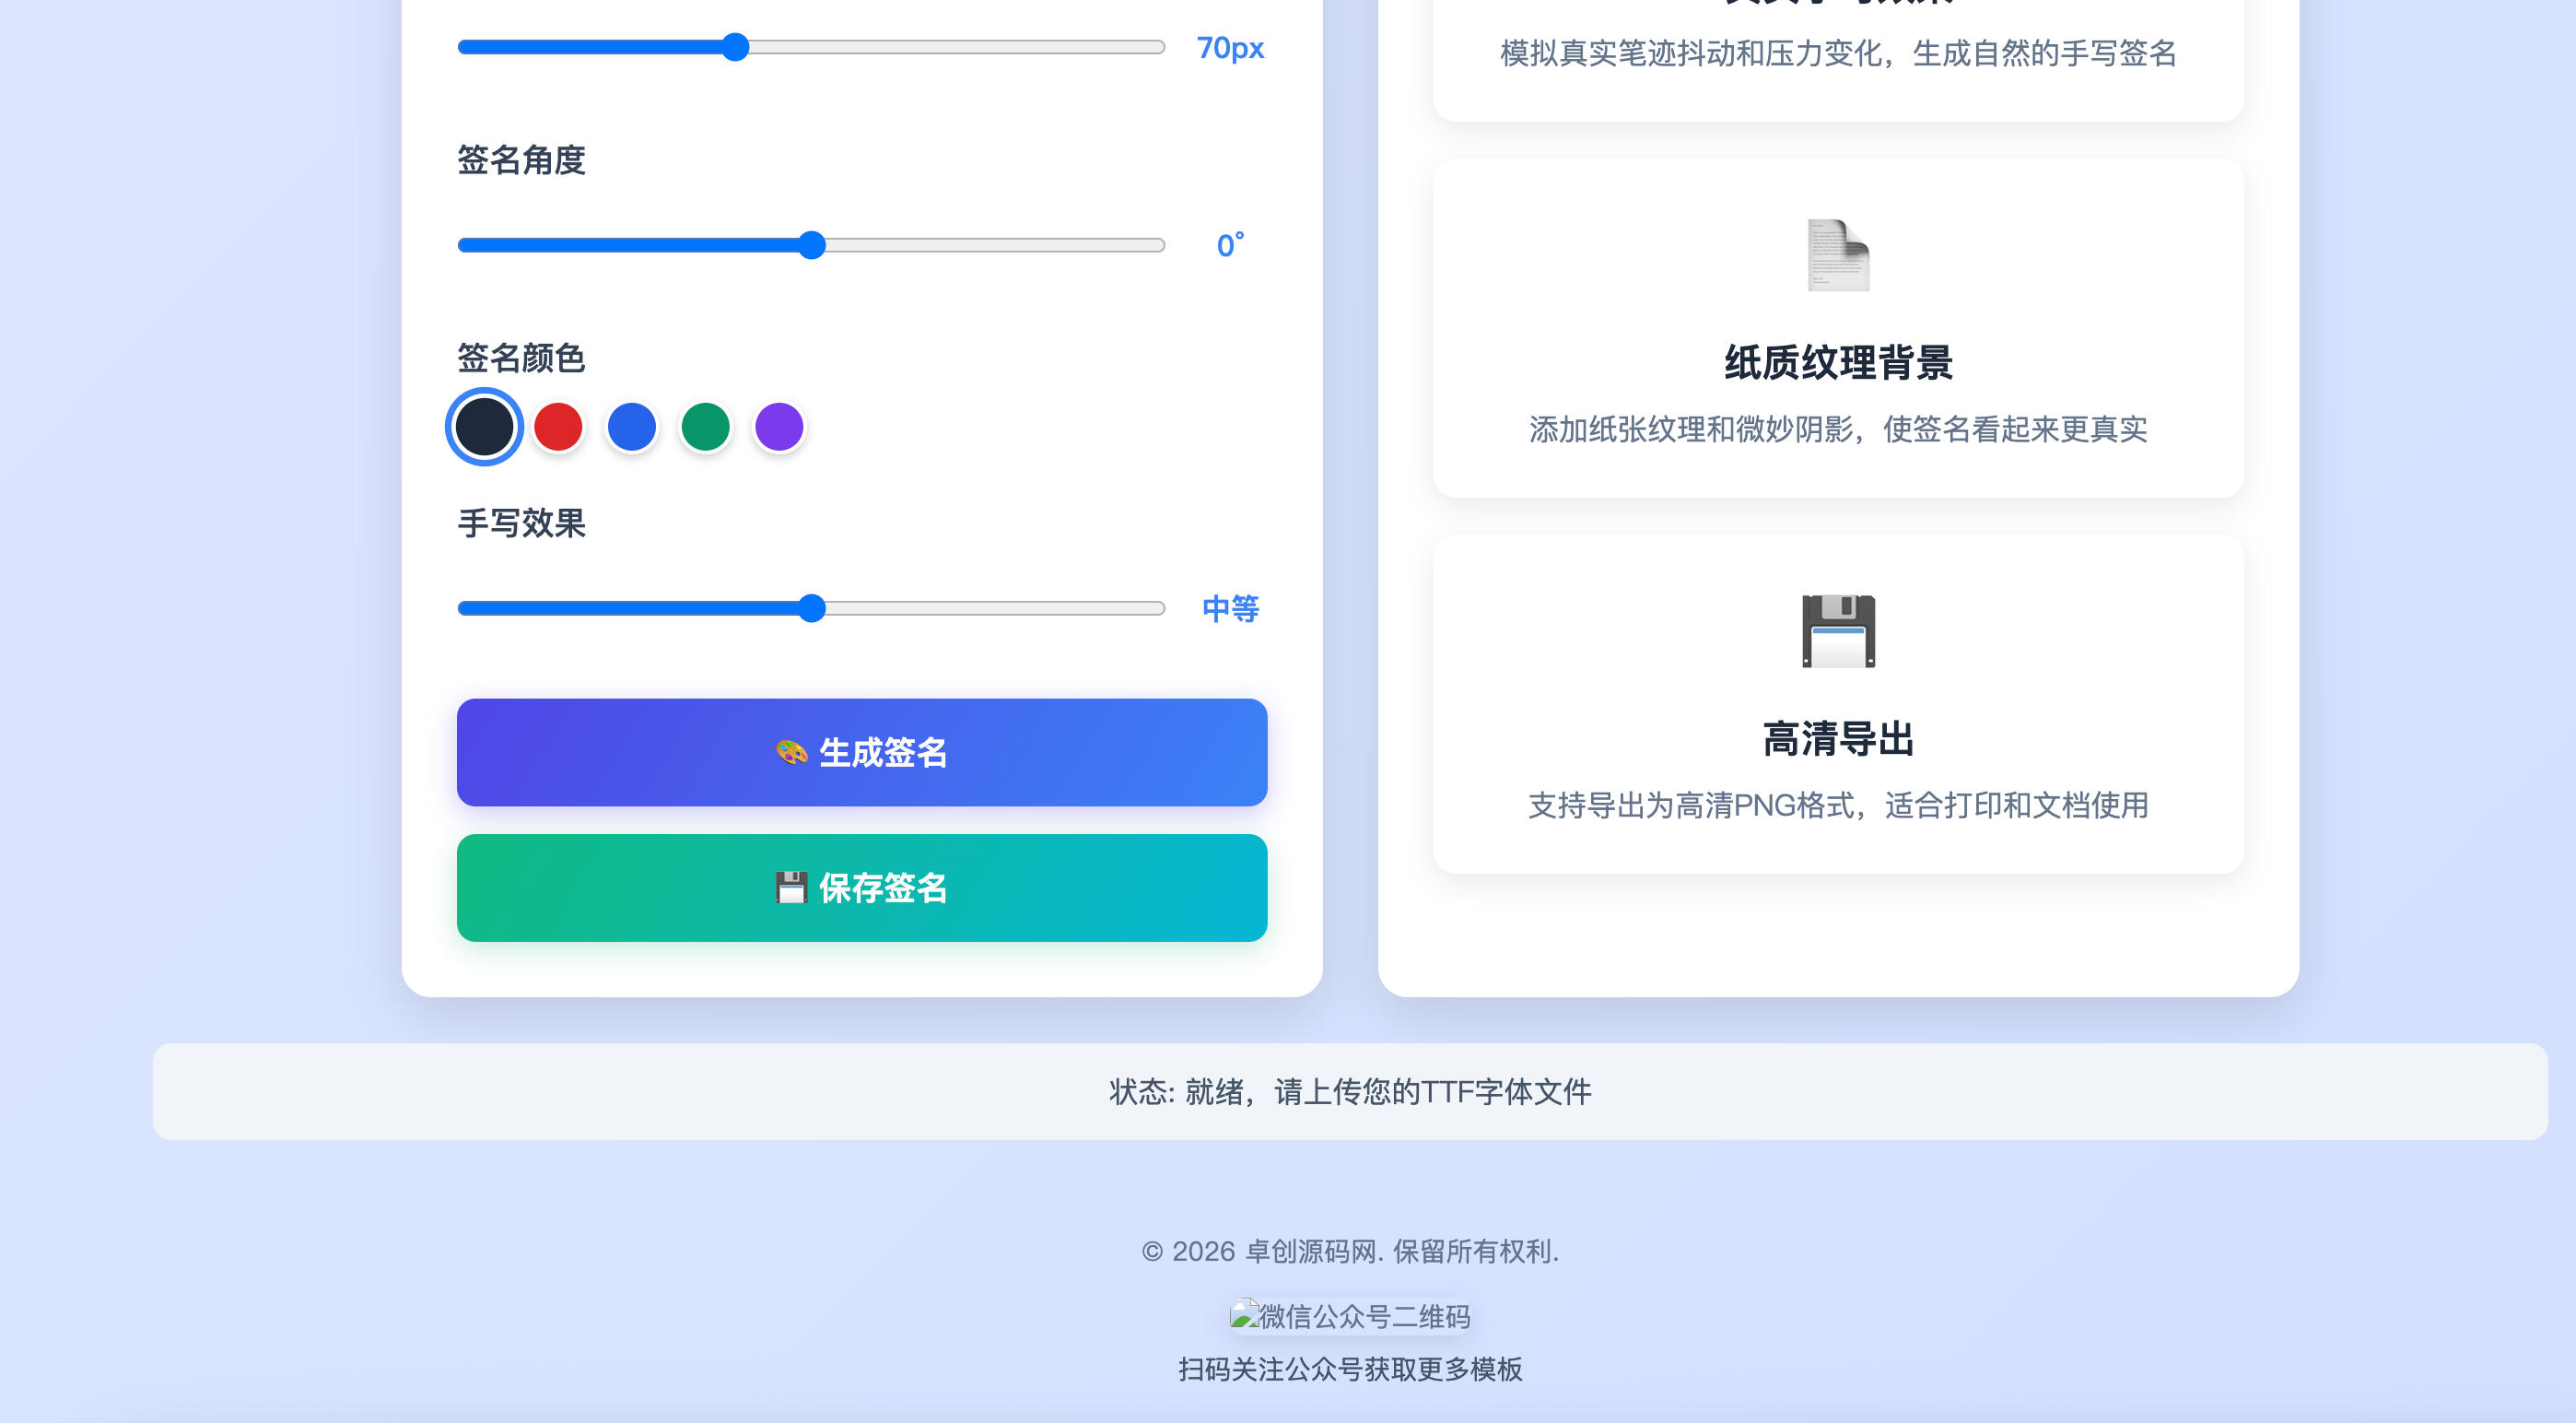Pick the blue signature color swatch
Viewport: 2576px width, 1423px height.
(632, 427)
